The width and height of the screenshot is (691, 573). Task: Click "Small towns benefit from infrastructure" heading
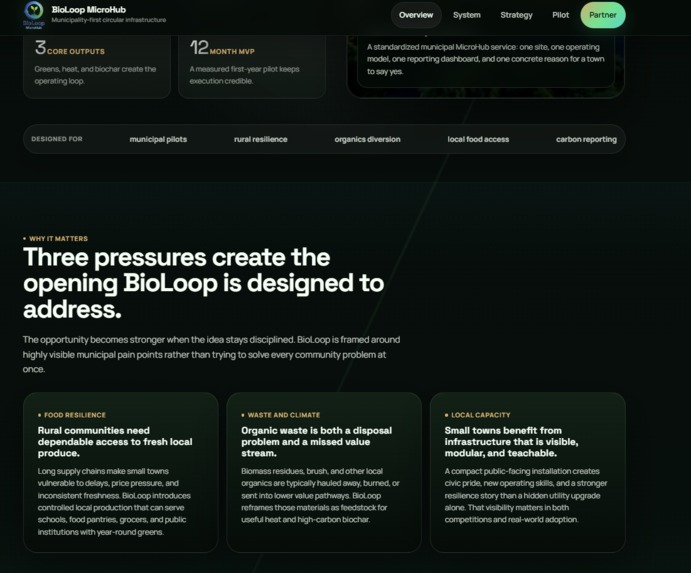tap(511, 442)
